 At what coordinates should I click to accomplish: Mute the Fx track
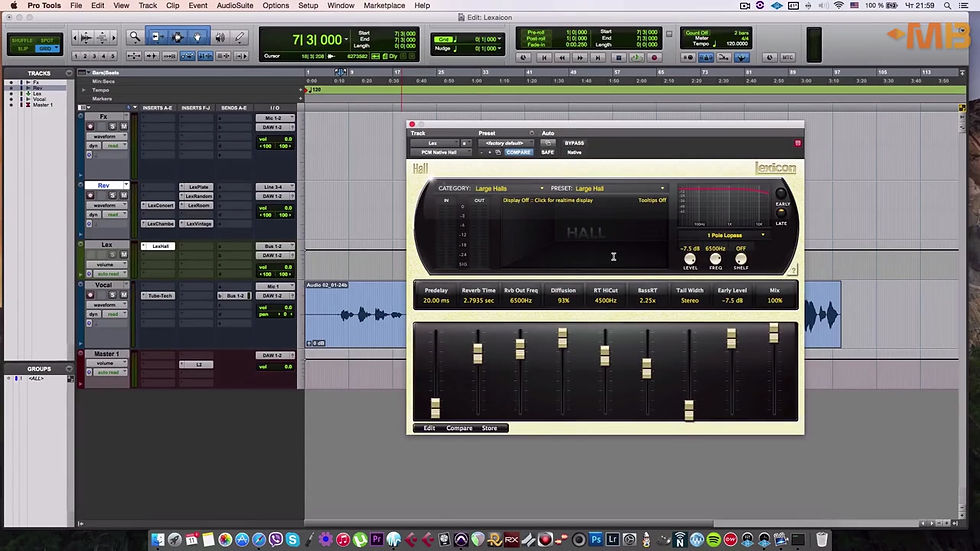coord(124,127)
